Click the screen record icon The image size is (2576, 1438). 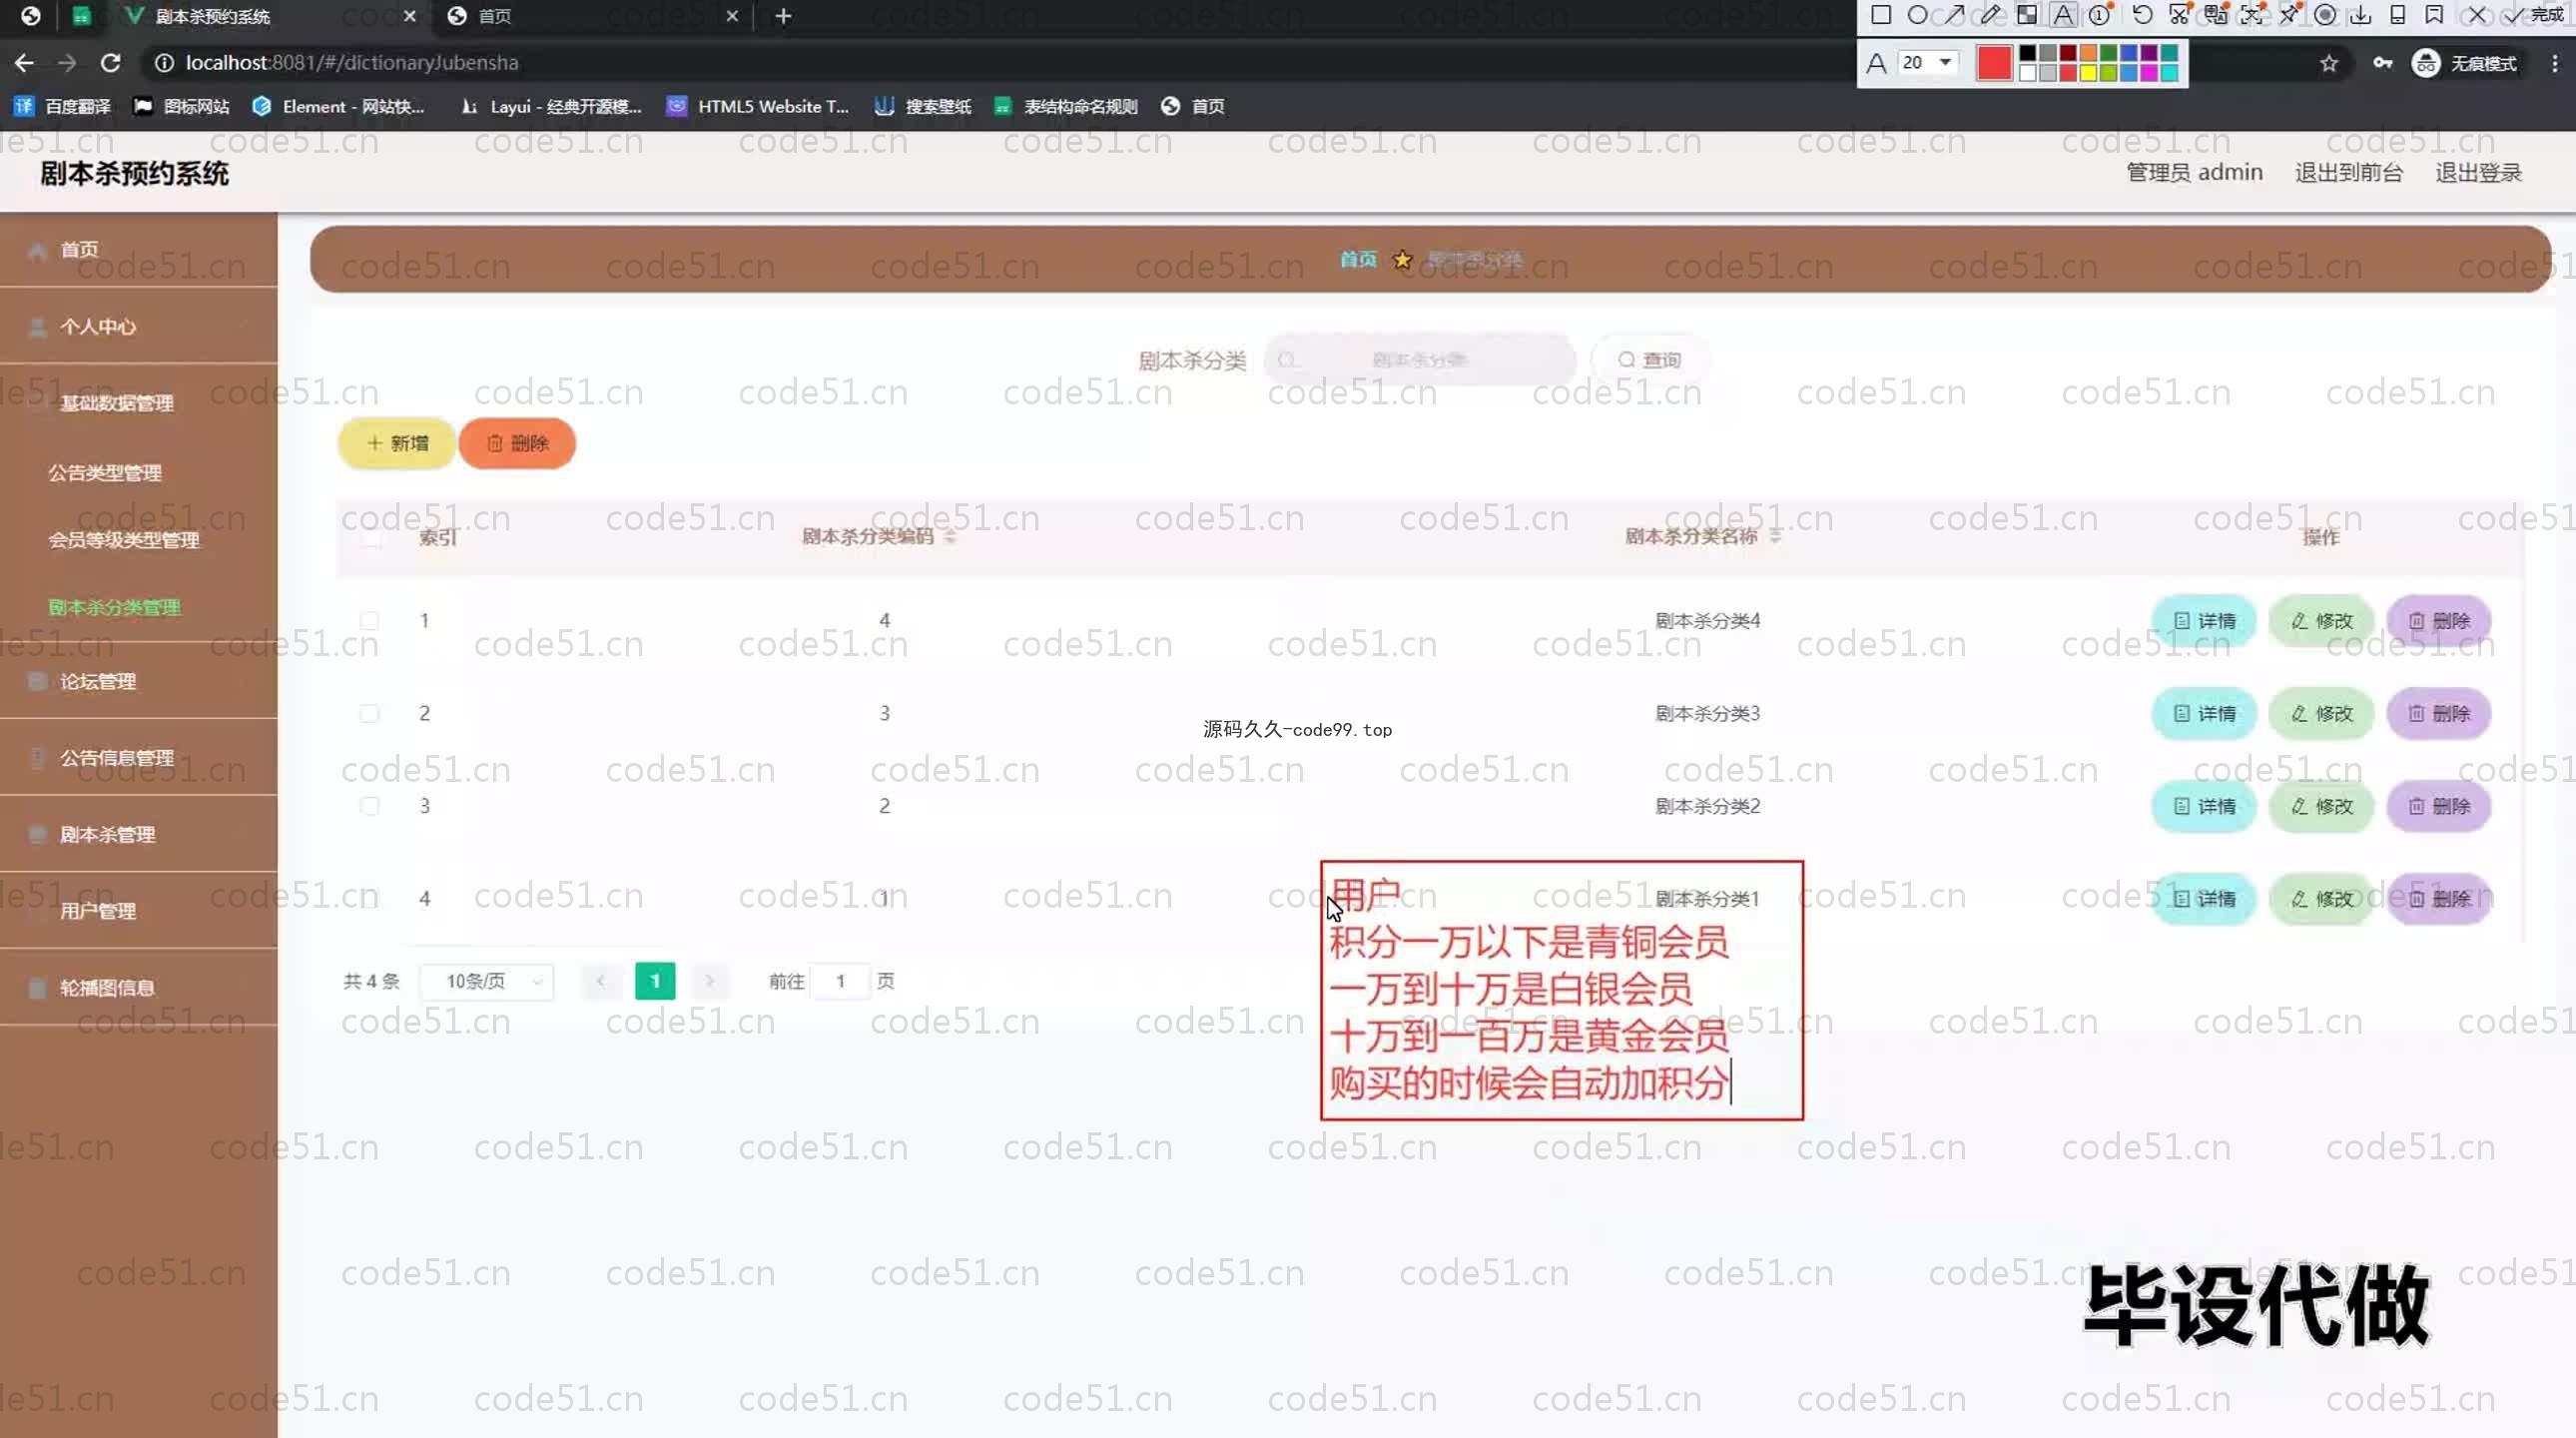pyautogui.click(x=2325, y=15)
